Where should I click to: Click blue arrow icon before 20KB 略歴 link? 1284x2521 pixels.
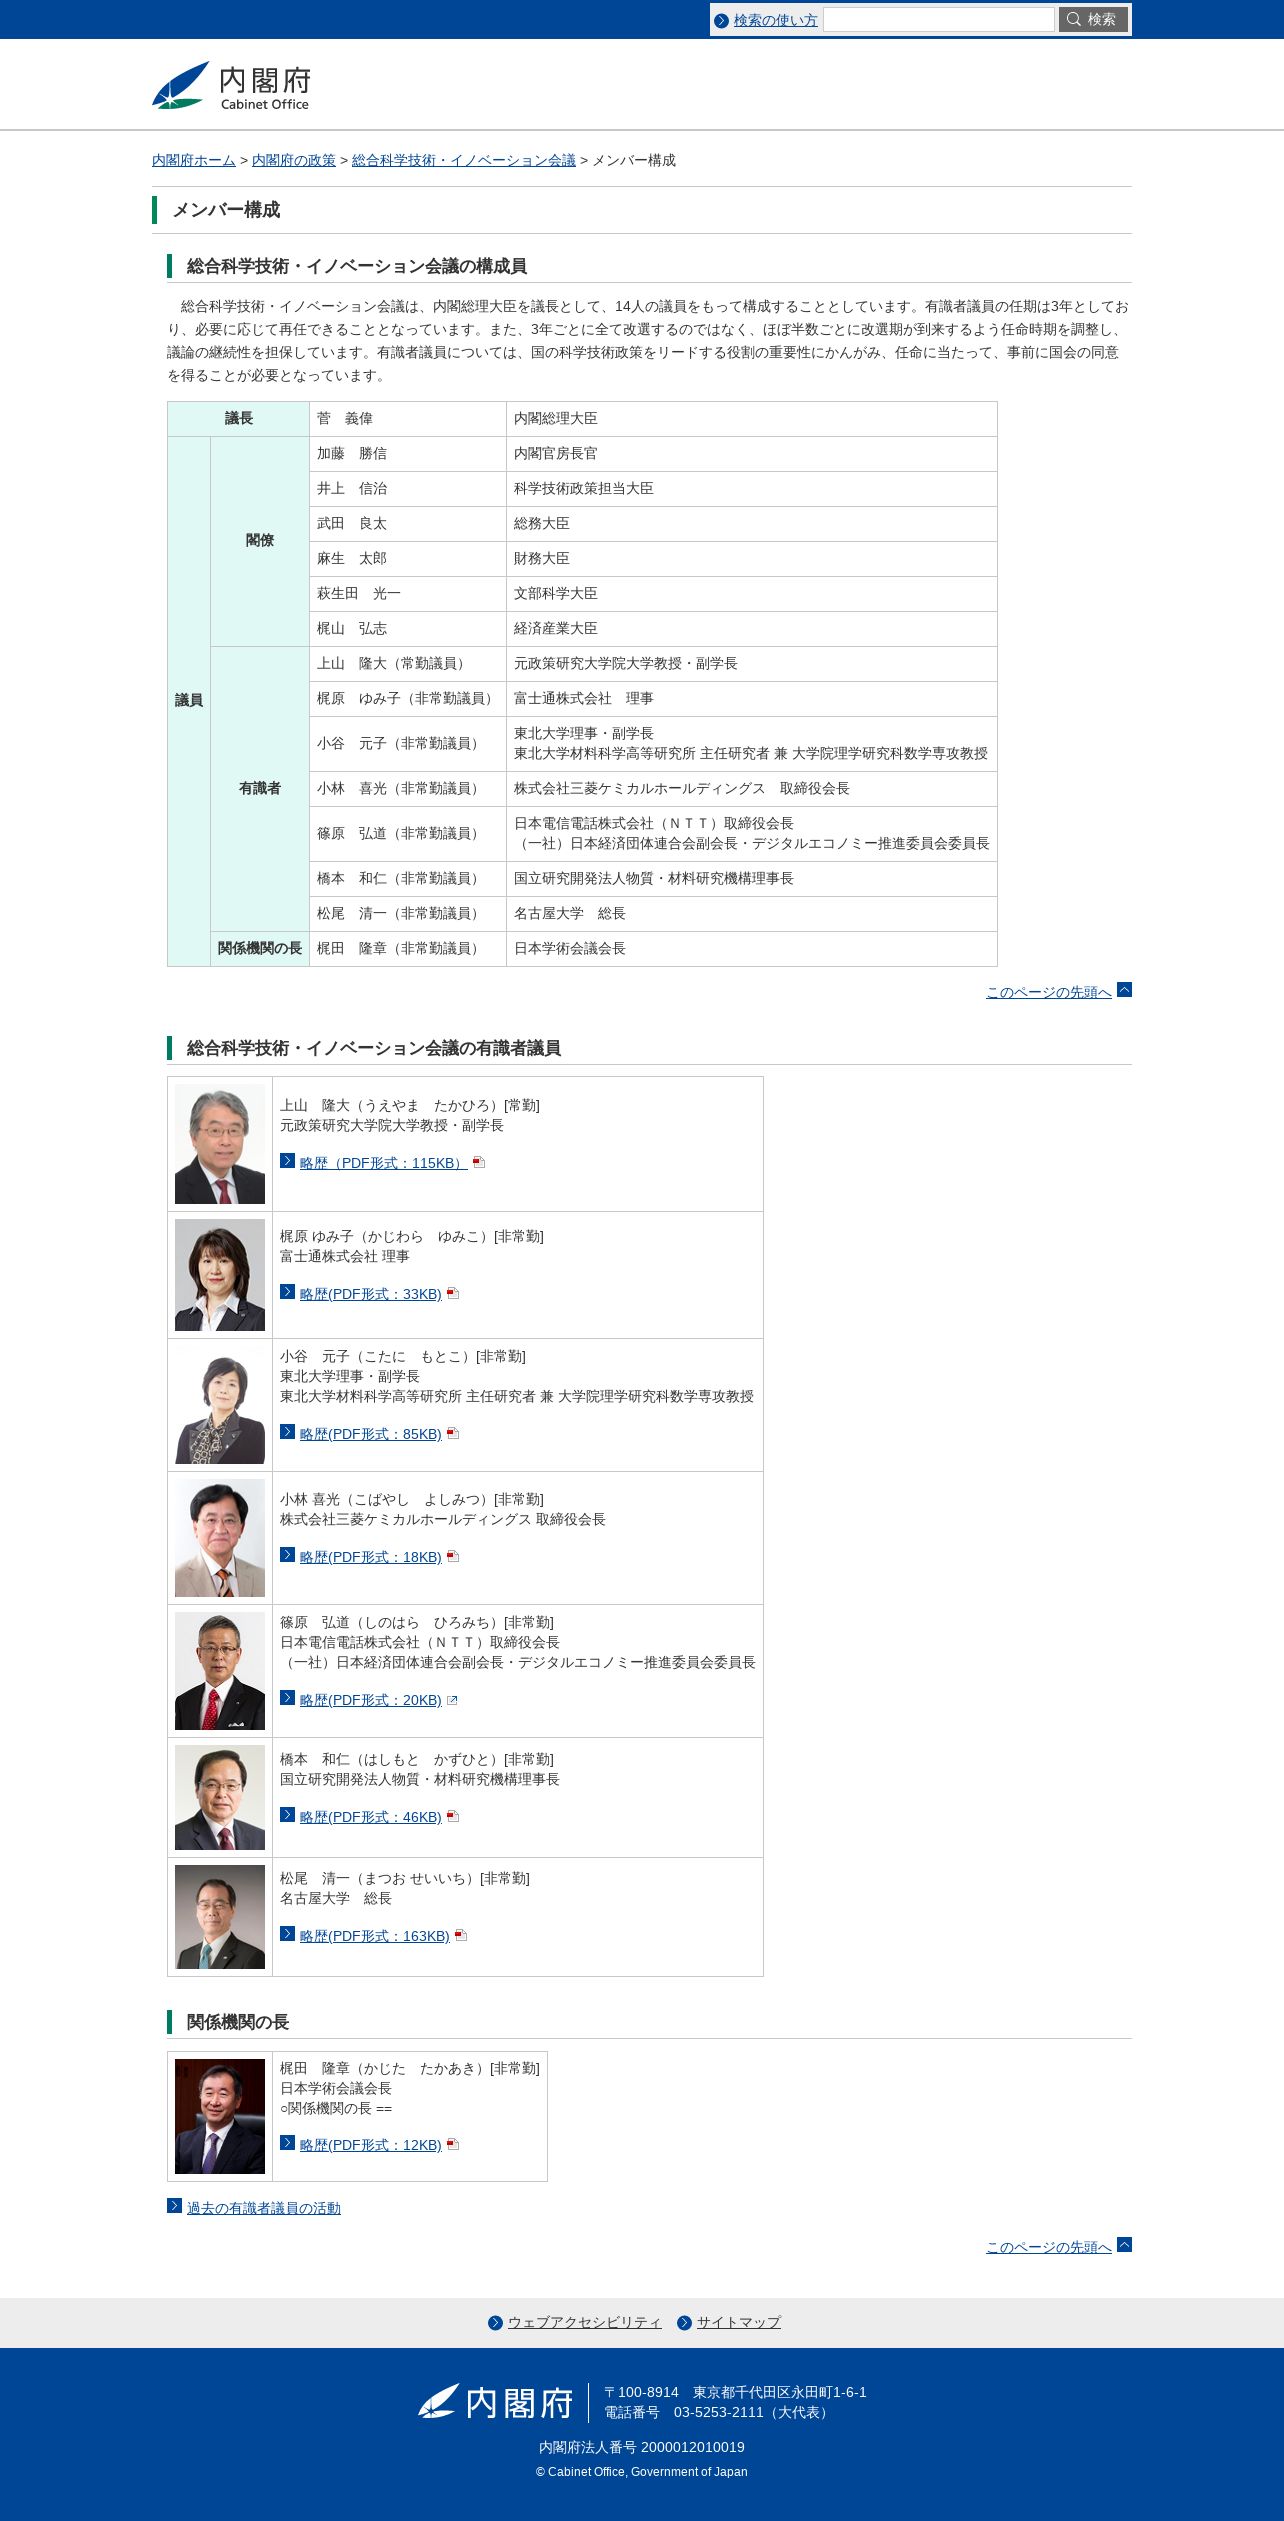click(287, 1698)
